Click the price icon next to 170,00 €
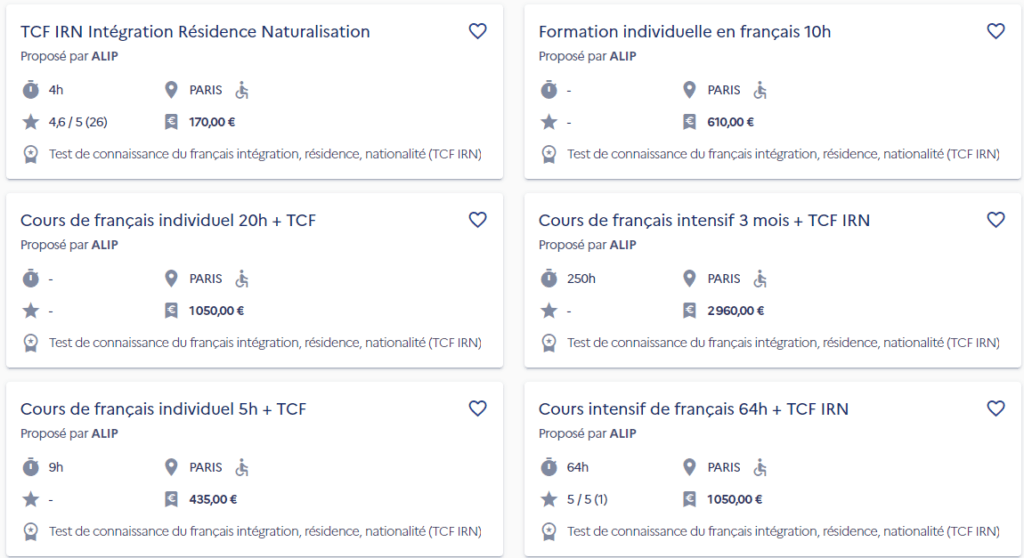The width and height of the screenshot is (1024, 558). click(171, 122)
